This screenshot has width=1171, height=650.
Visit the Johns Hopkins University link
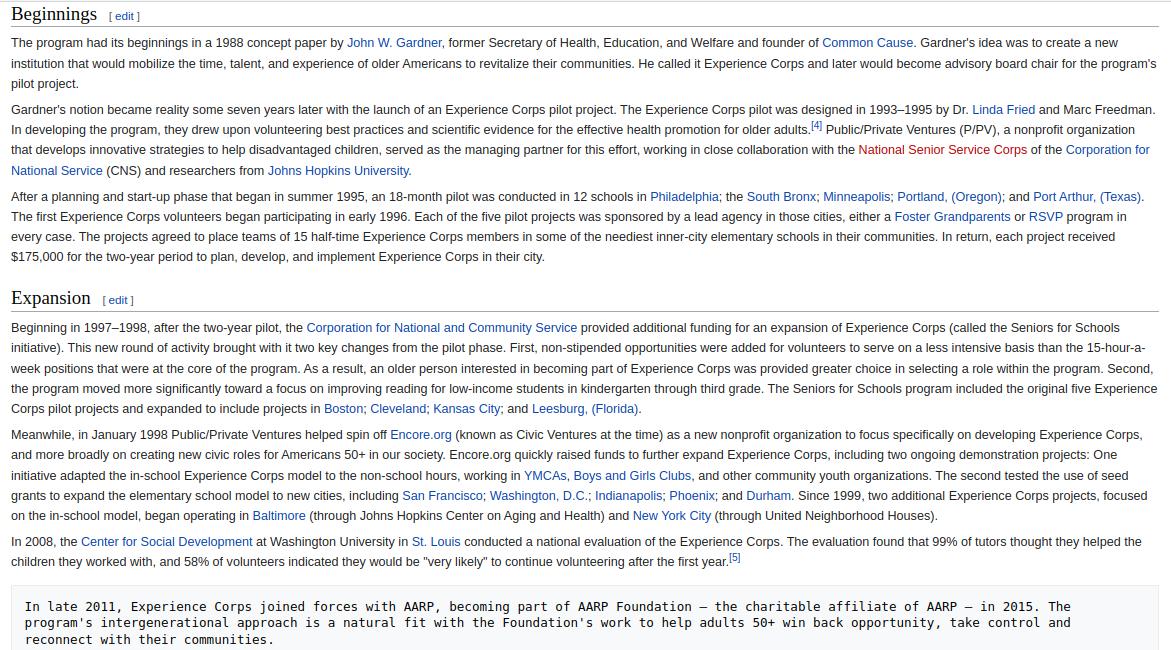coord(338,170)
